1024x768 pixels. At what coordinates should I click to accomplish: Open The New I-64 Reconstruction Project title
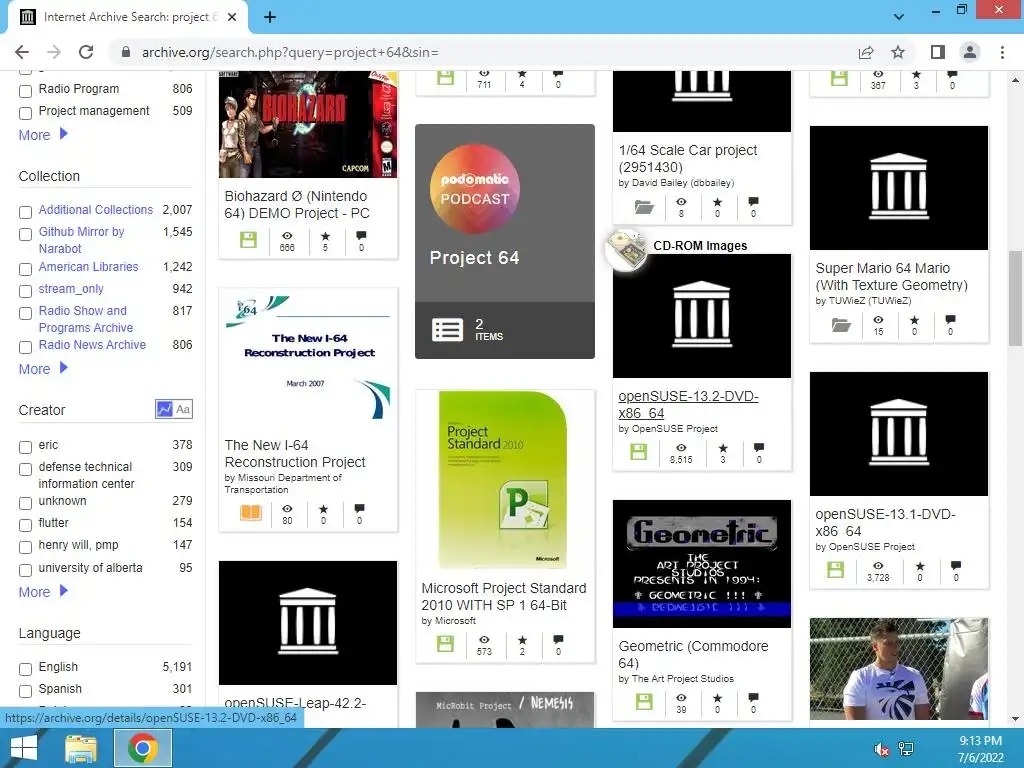295,453
